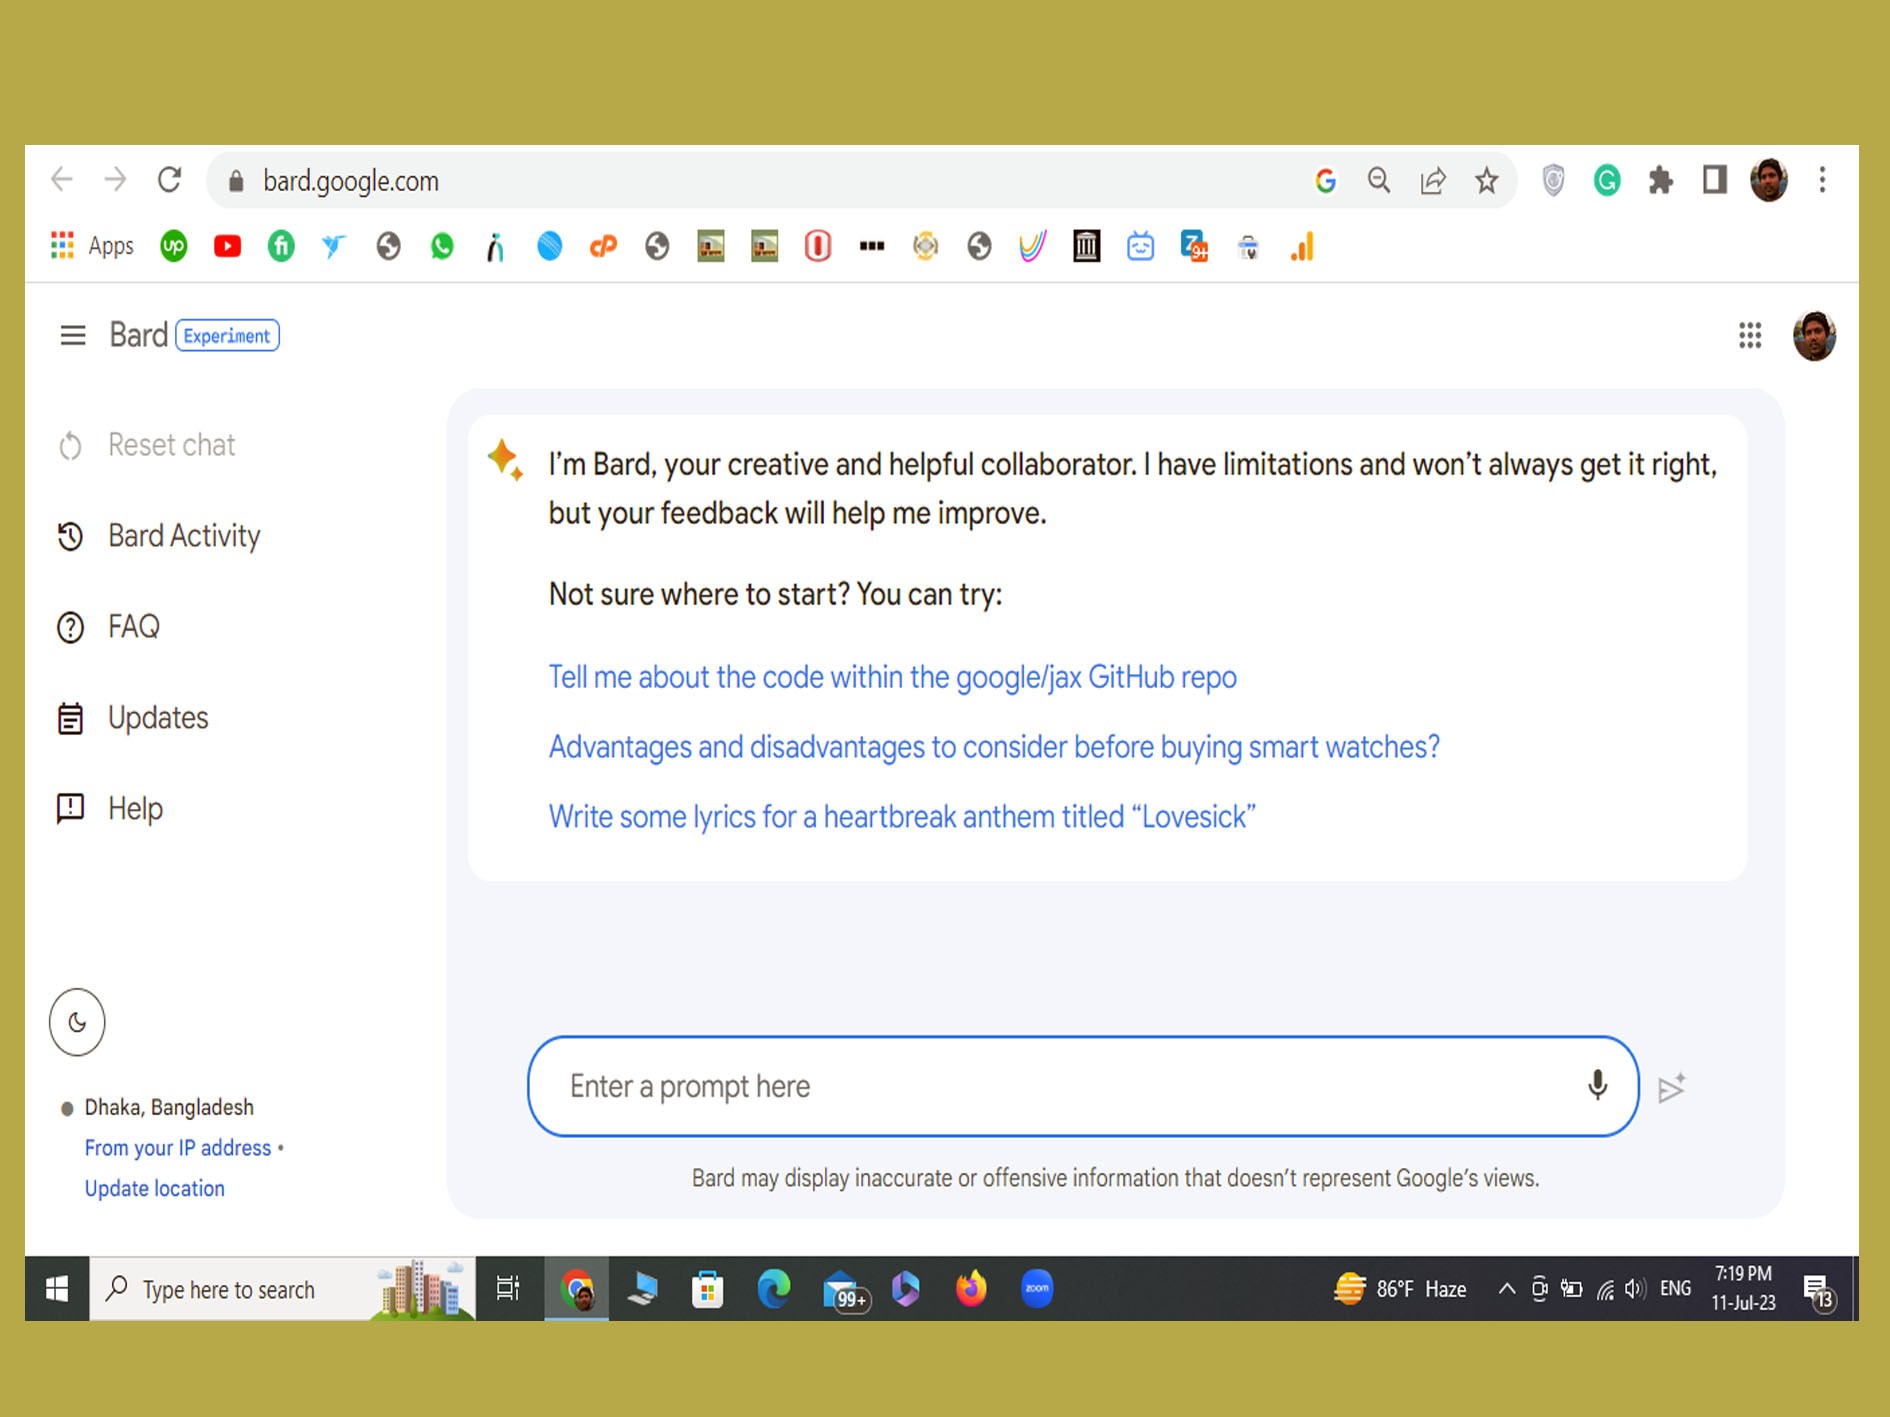This screenshot has width=1890, height=1417.
Task: Share this page using the share icon
Action: [x=1433, y=181]
